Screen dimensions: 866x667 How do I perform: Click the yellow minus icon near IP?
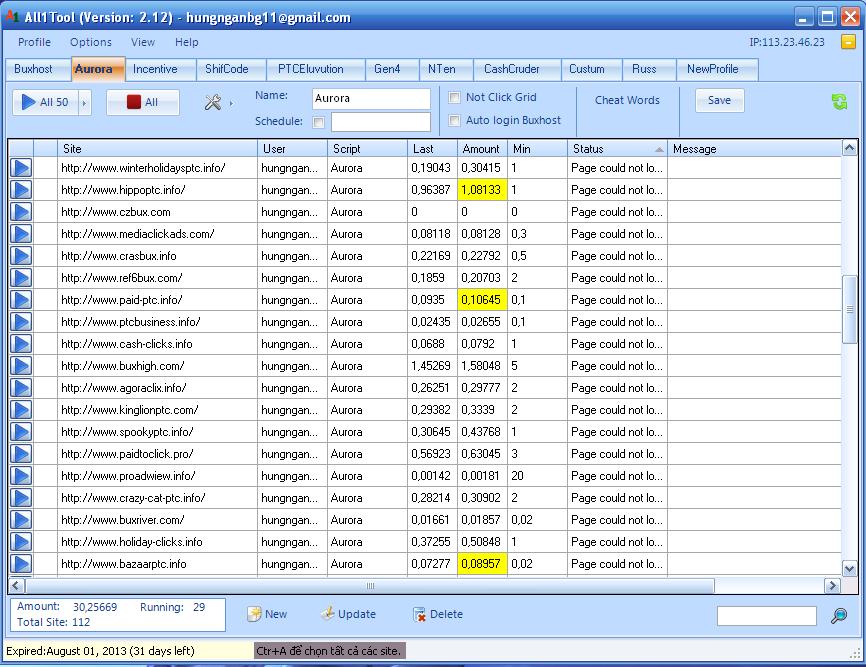[x=848, y=42]
